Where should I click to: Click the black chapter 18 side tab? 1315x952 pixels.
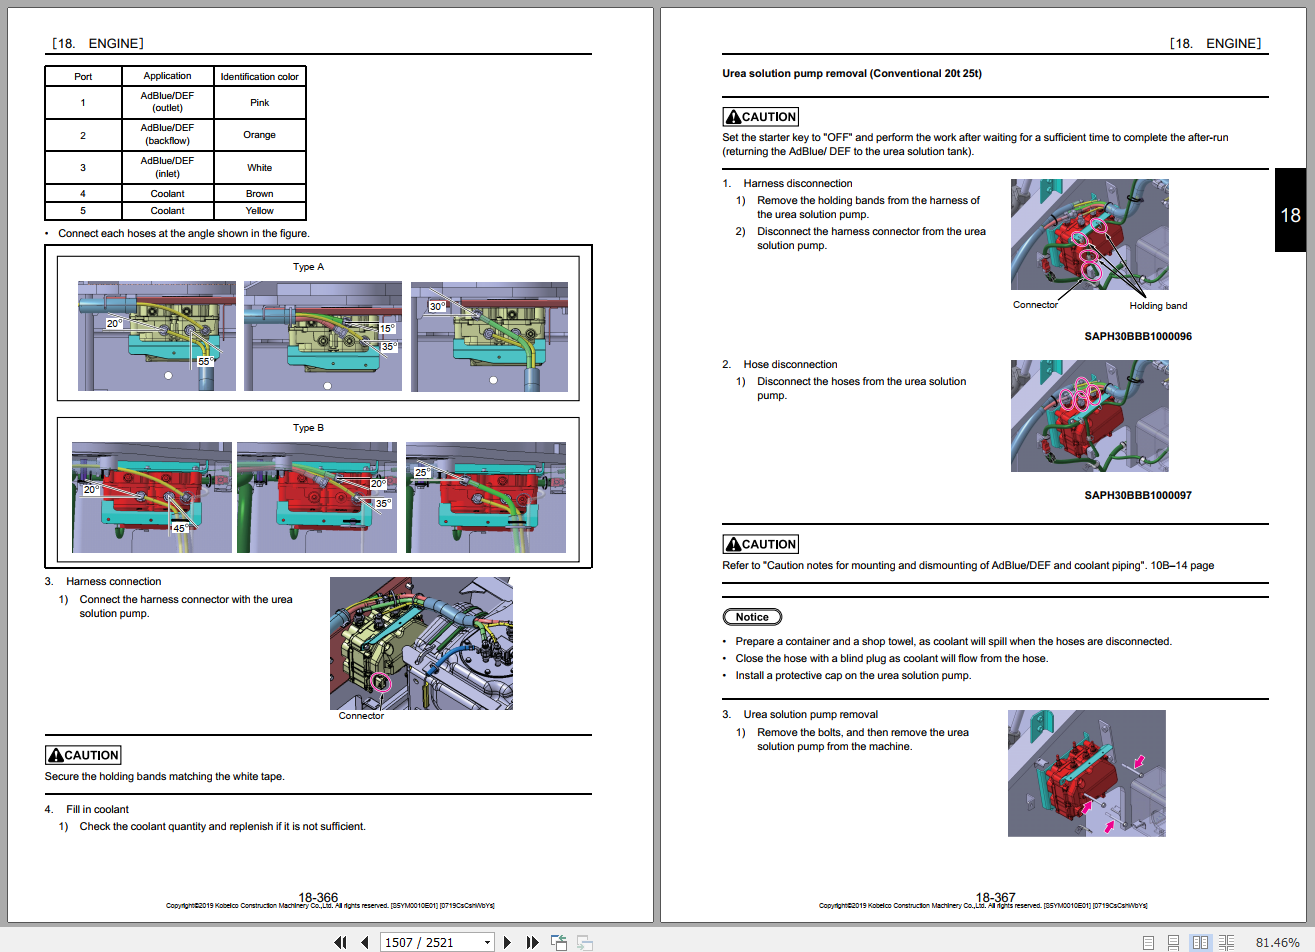pyautogui.click(x=1290, y=210)
